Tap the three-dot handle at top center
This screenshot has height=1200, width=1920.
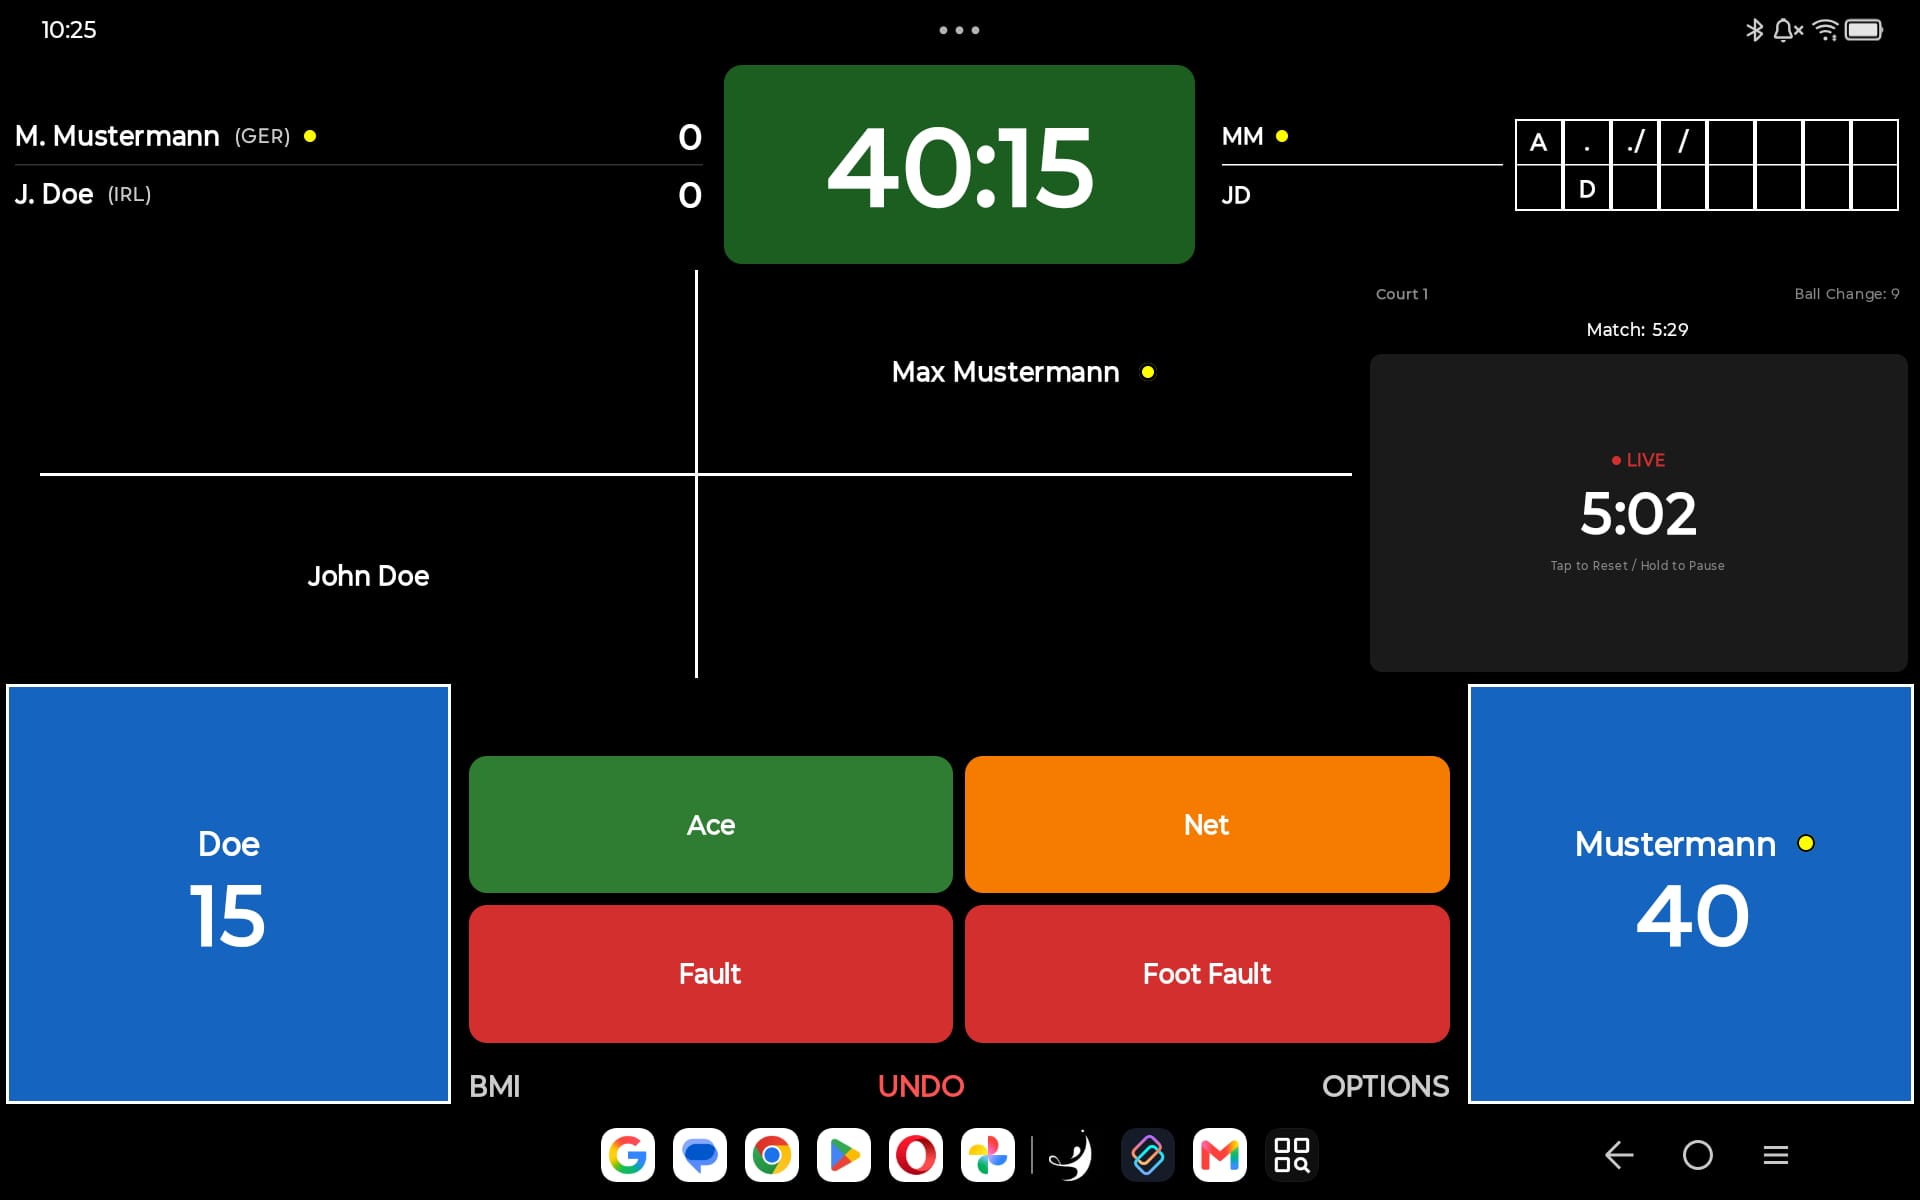pos(959,30)
